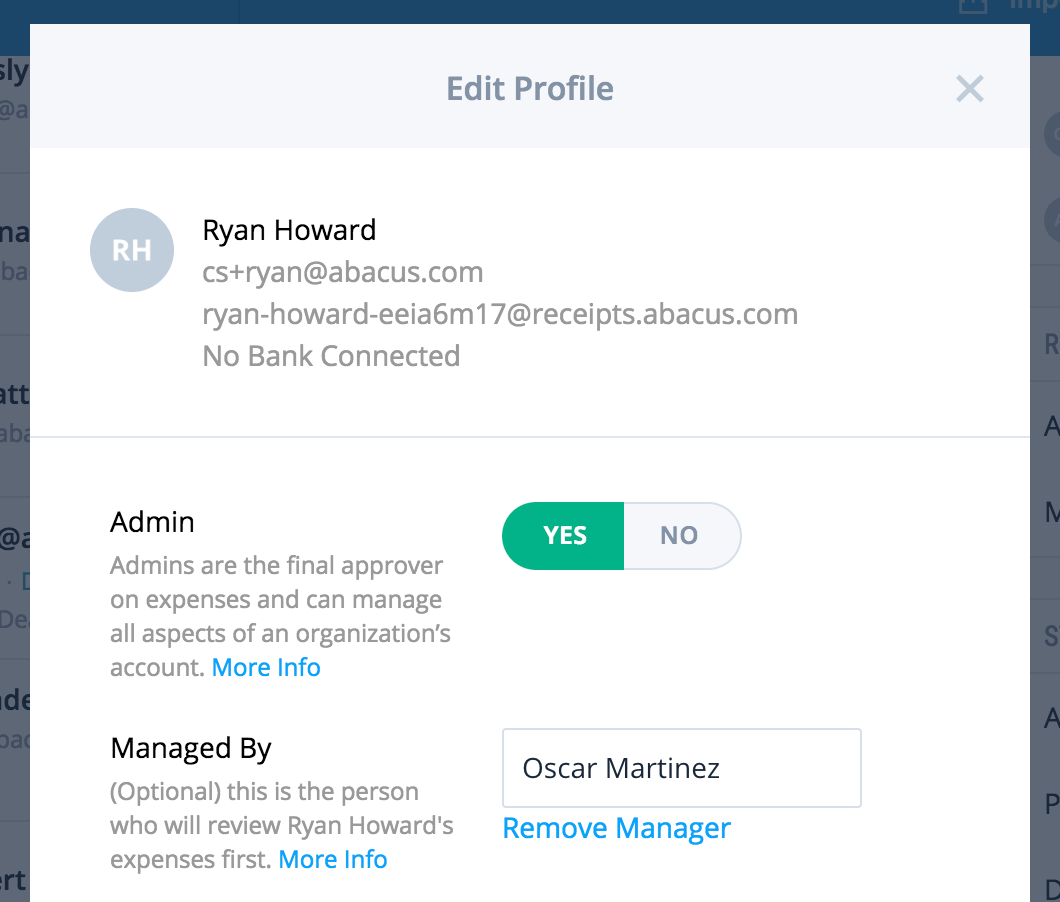1060x902 pixels.
Task: Click the RH avatar circle
Action: [x=132, y=250]
